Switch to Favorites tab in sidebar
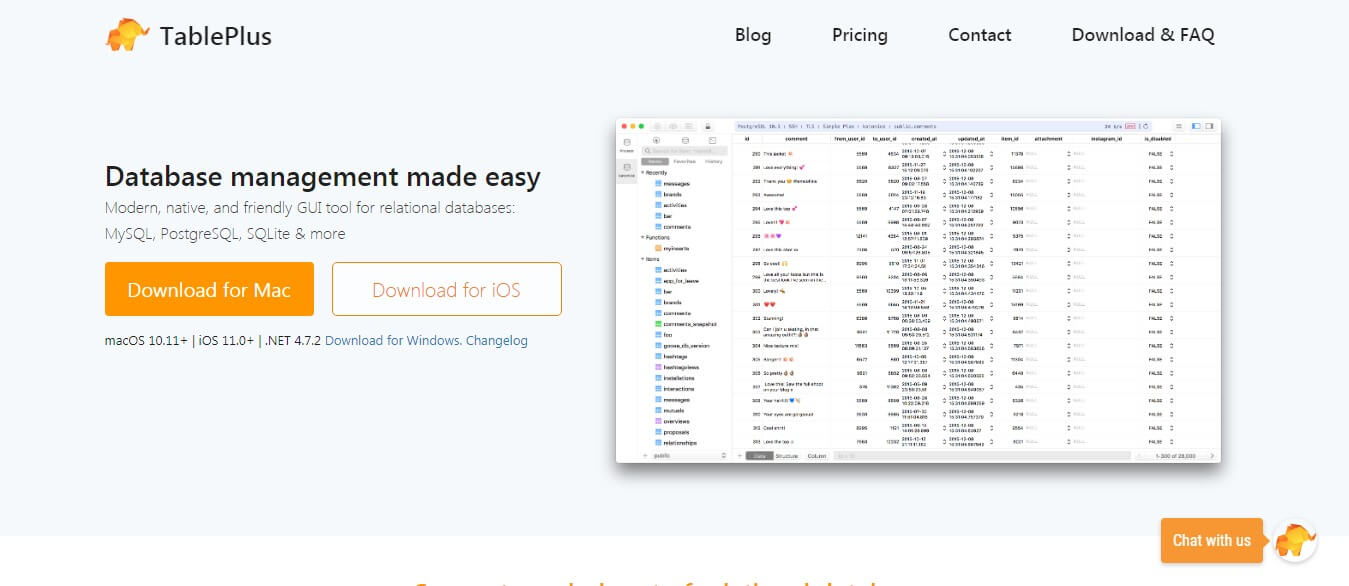The width and height of the screenshot is (1349, 586). [684, 161]
